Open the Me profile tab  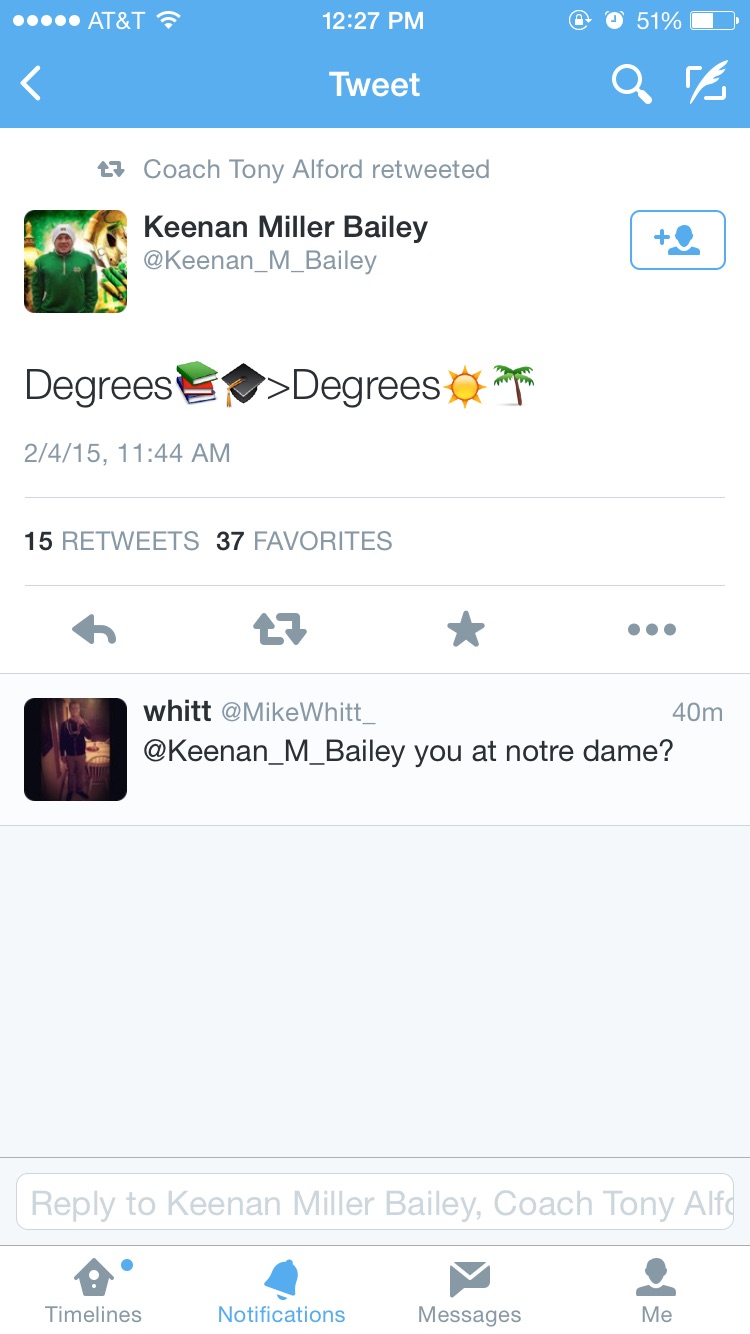click(656, 1290)
